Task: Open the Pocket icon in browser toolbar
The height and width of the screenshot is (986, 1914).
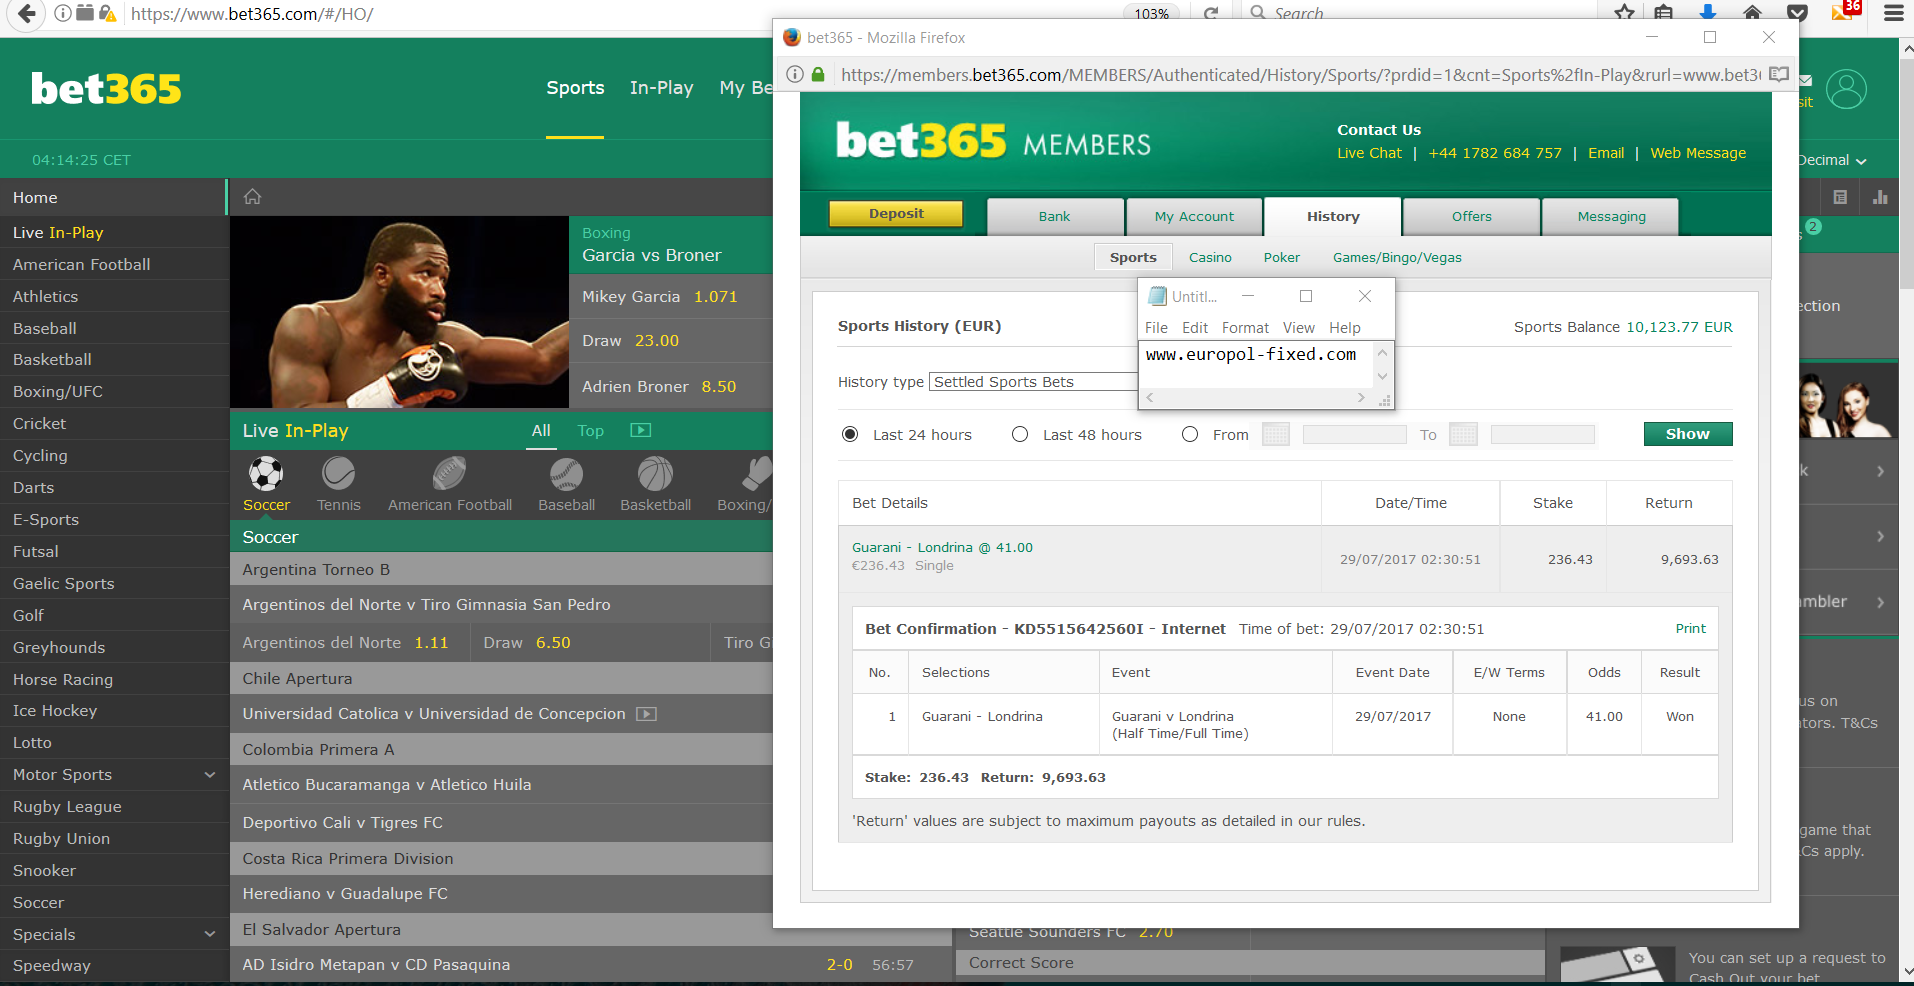Action: pos(1797,13)
